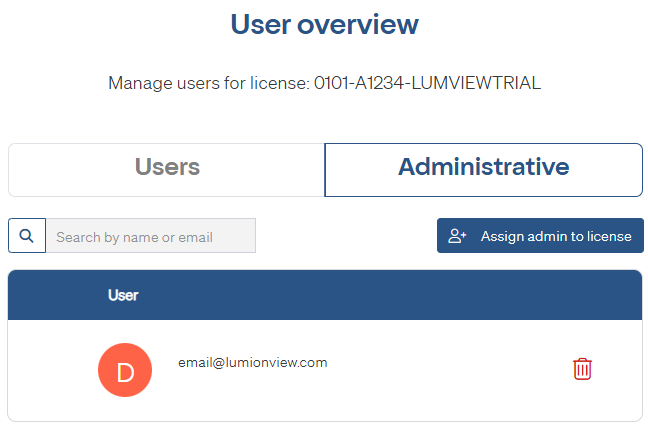Click the magnifying glass search icon

click(x=27, y=236)
